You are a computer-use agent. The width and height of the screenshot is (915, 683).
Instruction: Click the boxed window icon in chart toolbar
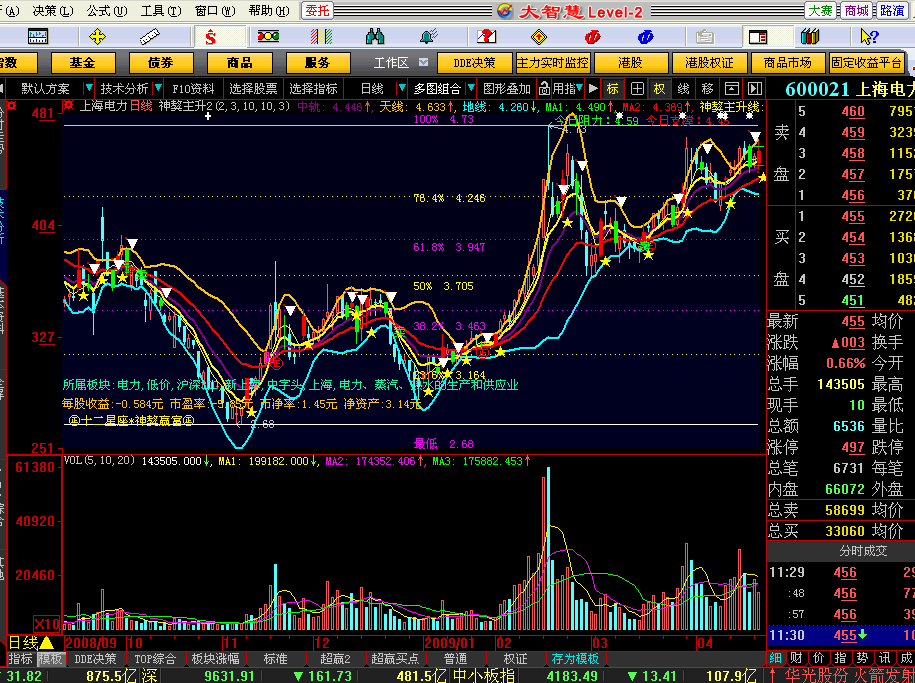[x=731, y=89]
